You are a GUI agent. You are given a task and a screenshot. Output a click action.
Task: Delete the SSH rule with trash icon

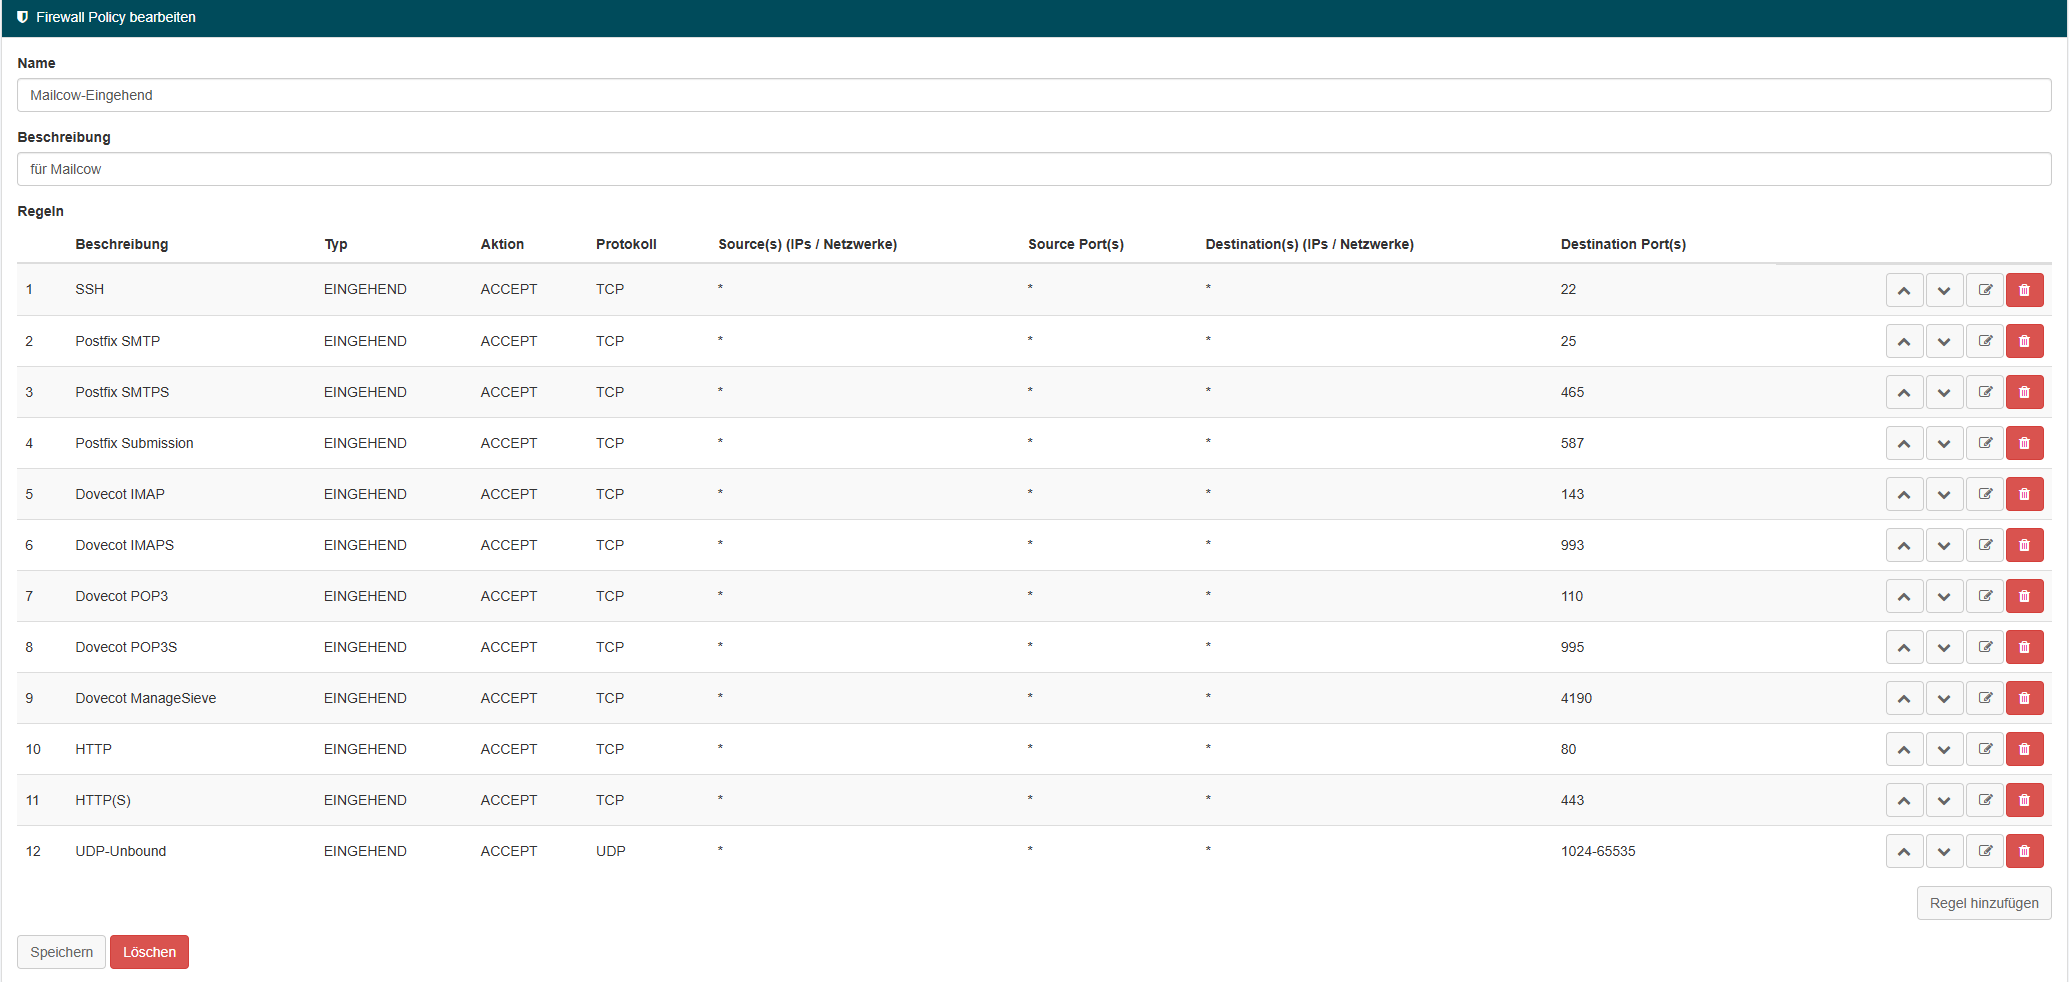tap(2024, 290)
